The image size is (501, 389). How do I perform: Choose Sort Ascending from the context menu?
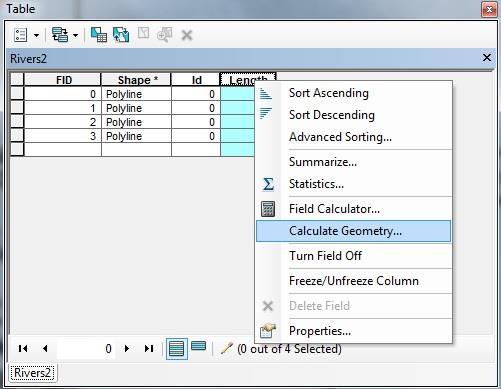pyautogui.click(x=353, y=93)
